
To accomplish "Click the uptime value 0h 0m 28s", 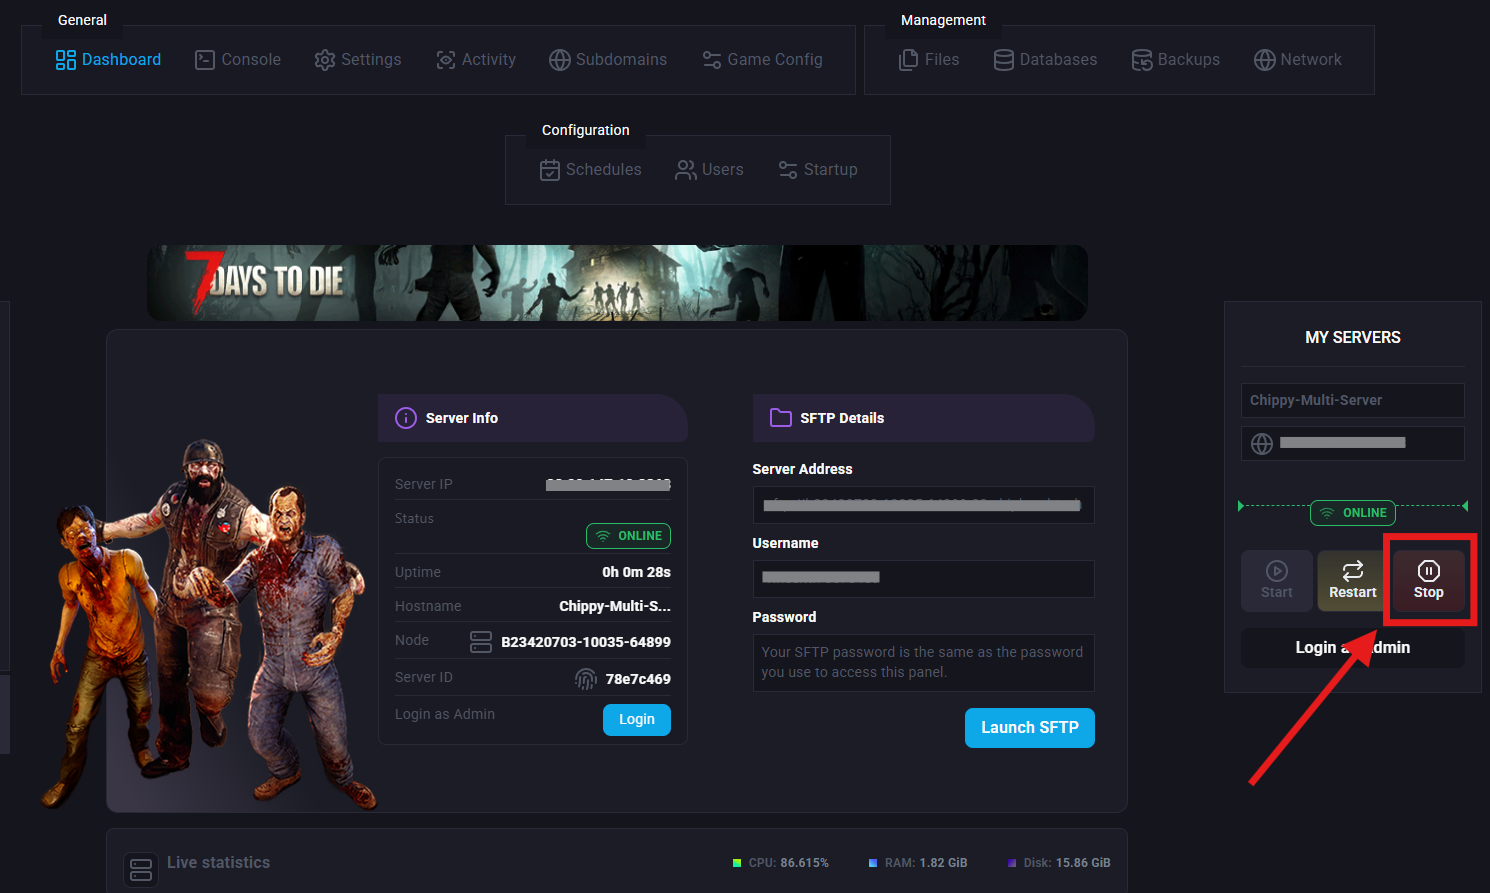I will coord(636,572).
